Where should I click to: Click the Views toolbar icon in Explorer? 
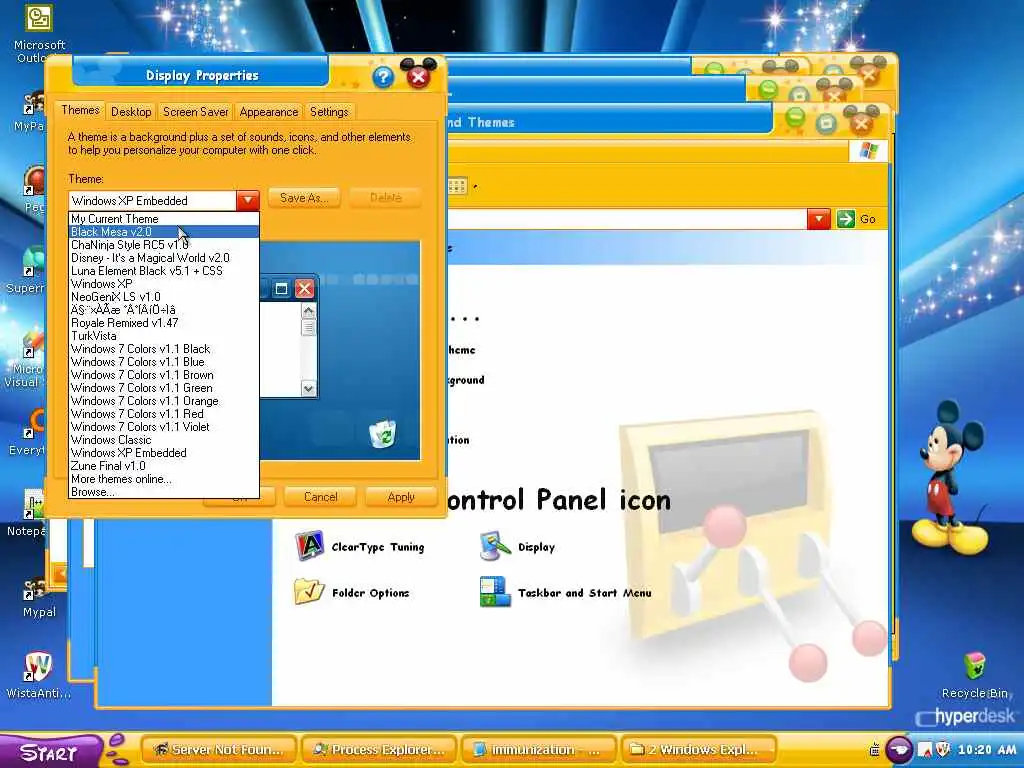click(457, 187)
